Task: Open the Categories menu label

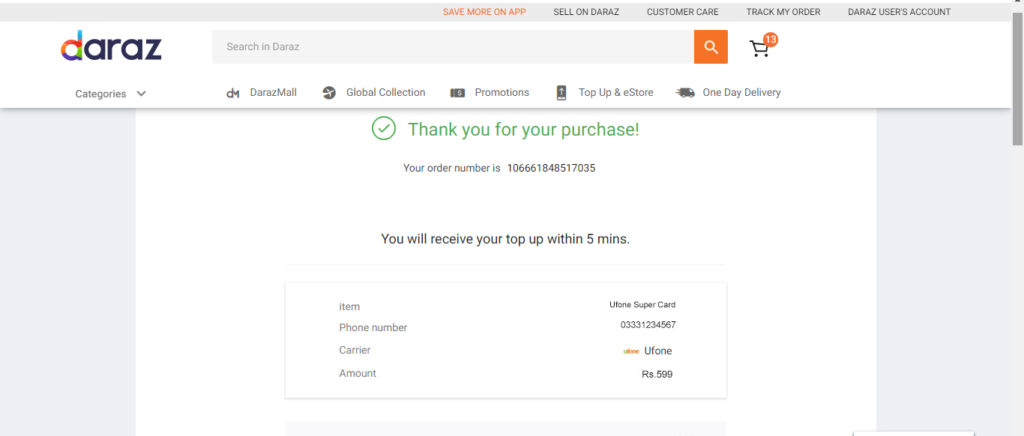Action: [x=101, y=93]
